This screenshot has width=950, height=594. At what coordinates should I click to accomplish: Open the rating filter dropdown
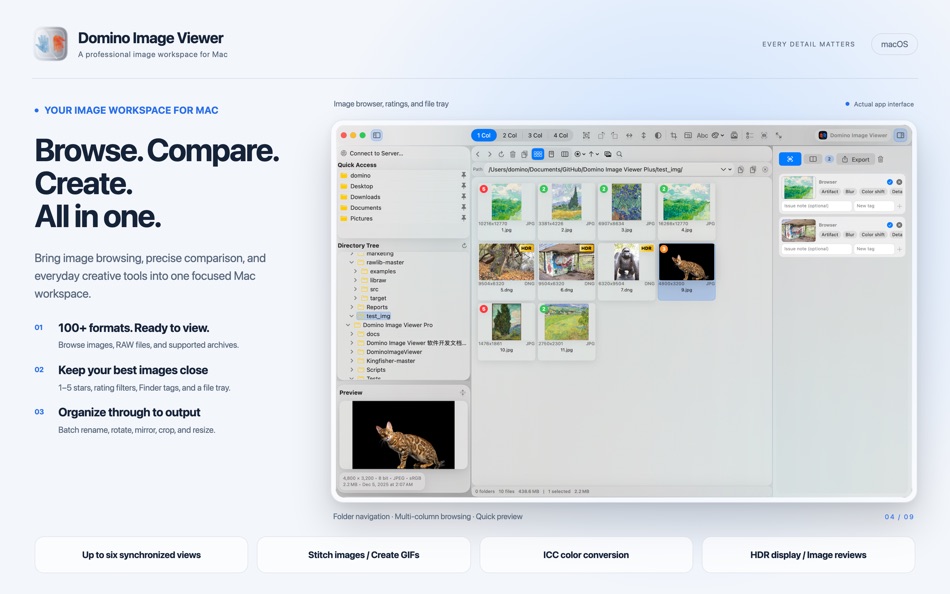tap(580, 154)
